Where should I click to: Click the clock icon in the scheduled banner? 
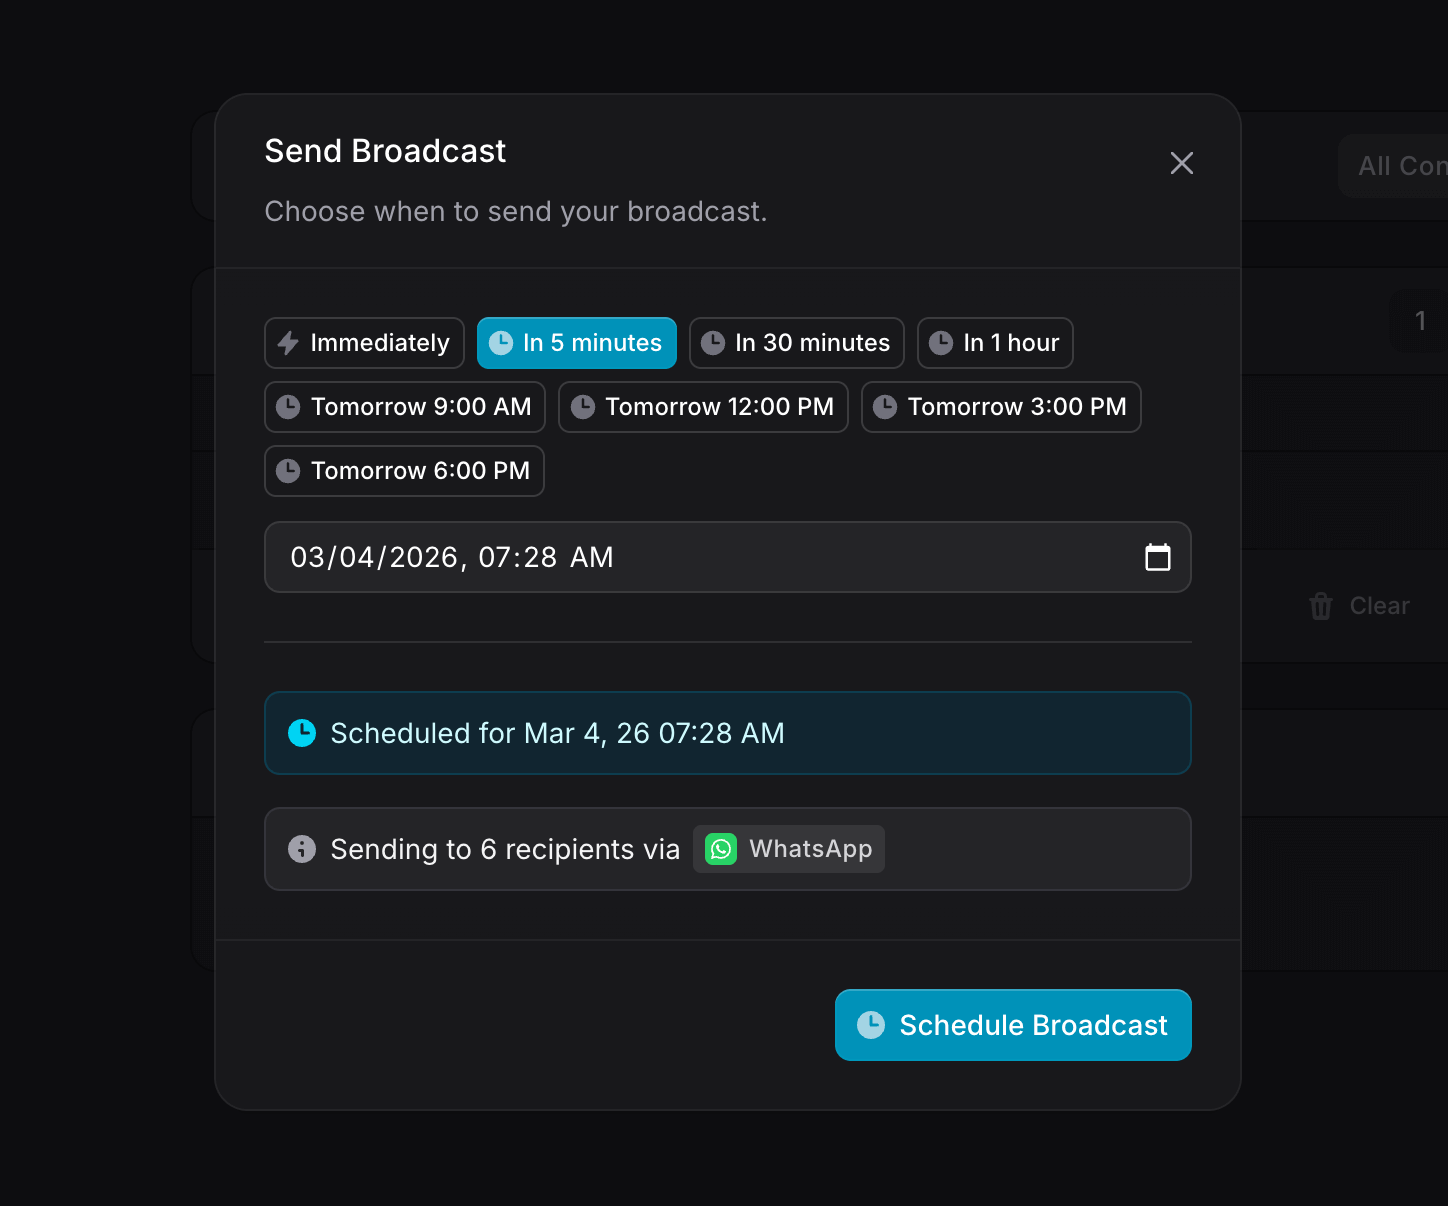(x=302, y=733)
